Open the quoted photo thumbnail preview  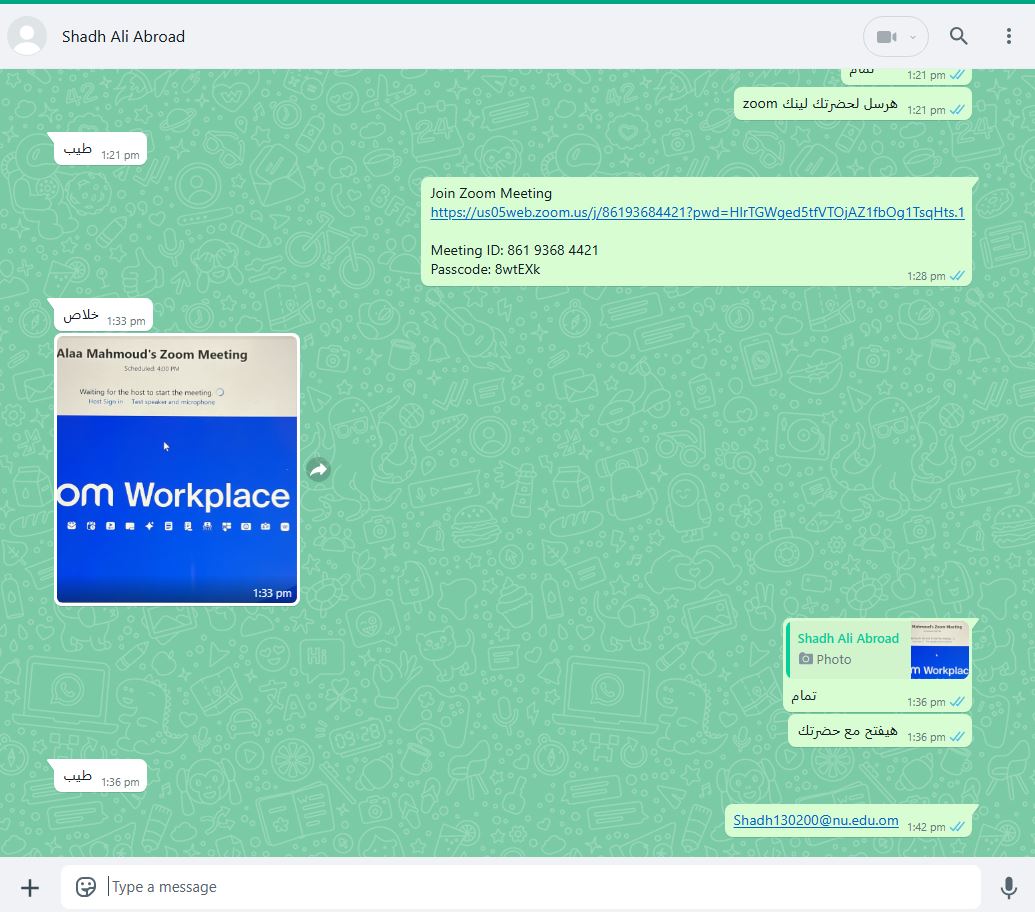939,649
